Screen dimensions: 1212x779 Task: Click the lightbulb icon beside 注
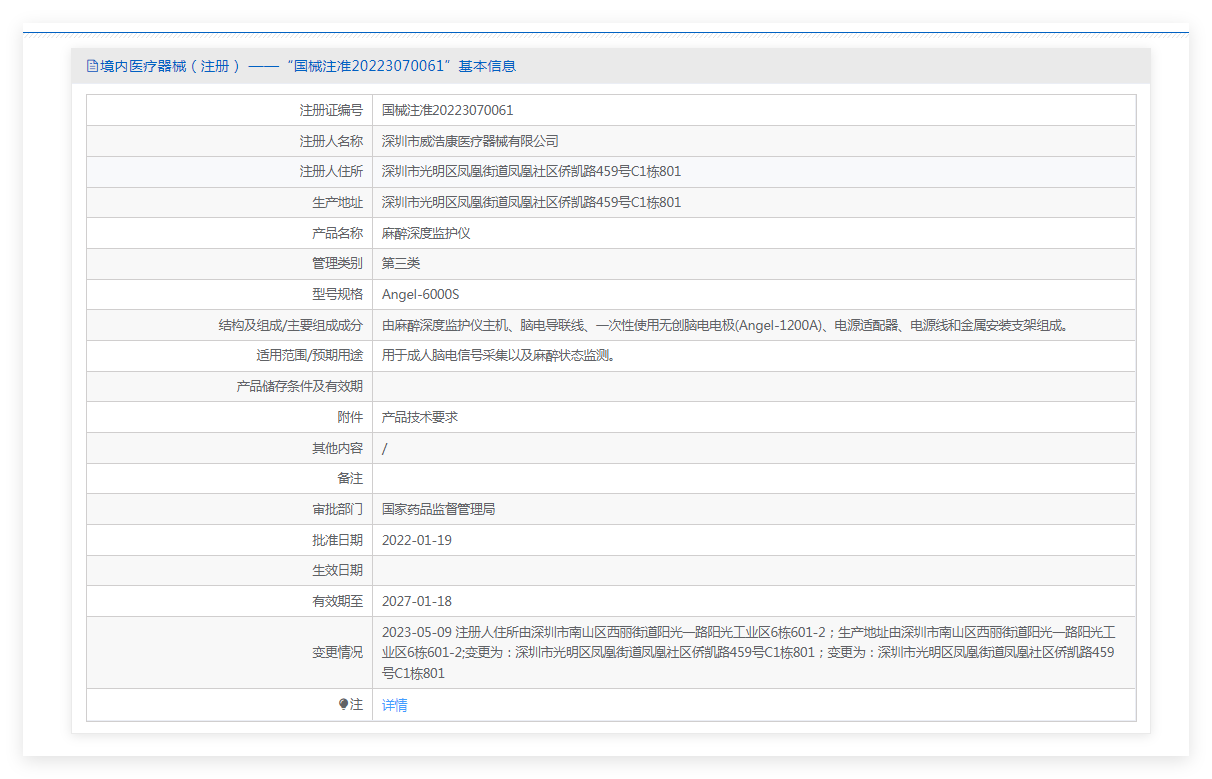pos(343,705)
